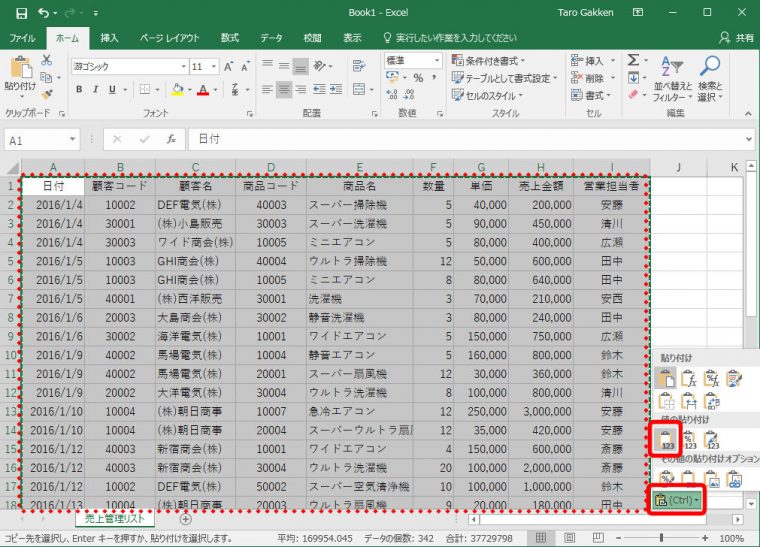Toggle Underline formatting
This screenshot has width=760, height=547.
(x=112, y=89)
